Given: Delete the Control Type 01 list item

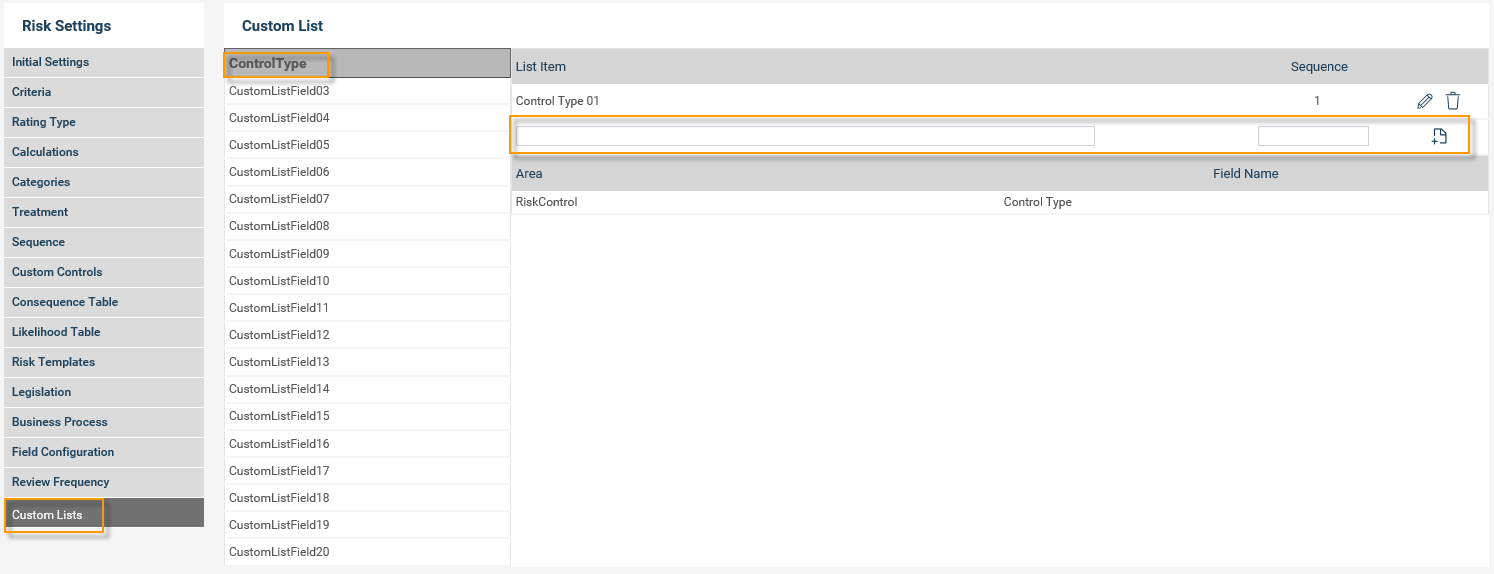Looking at the screenshot, I should [1453, 101].
